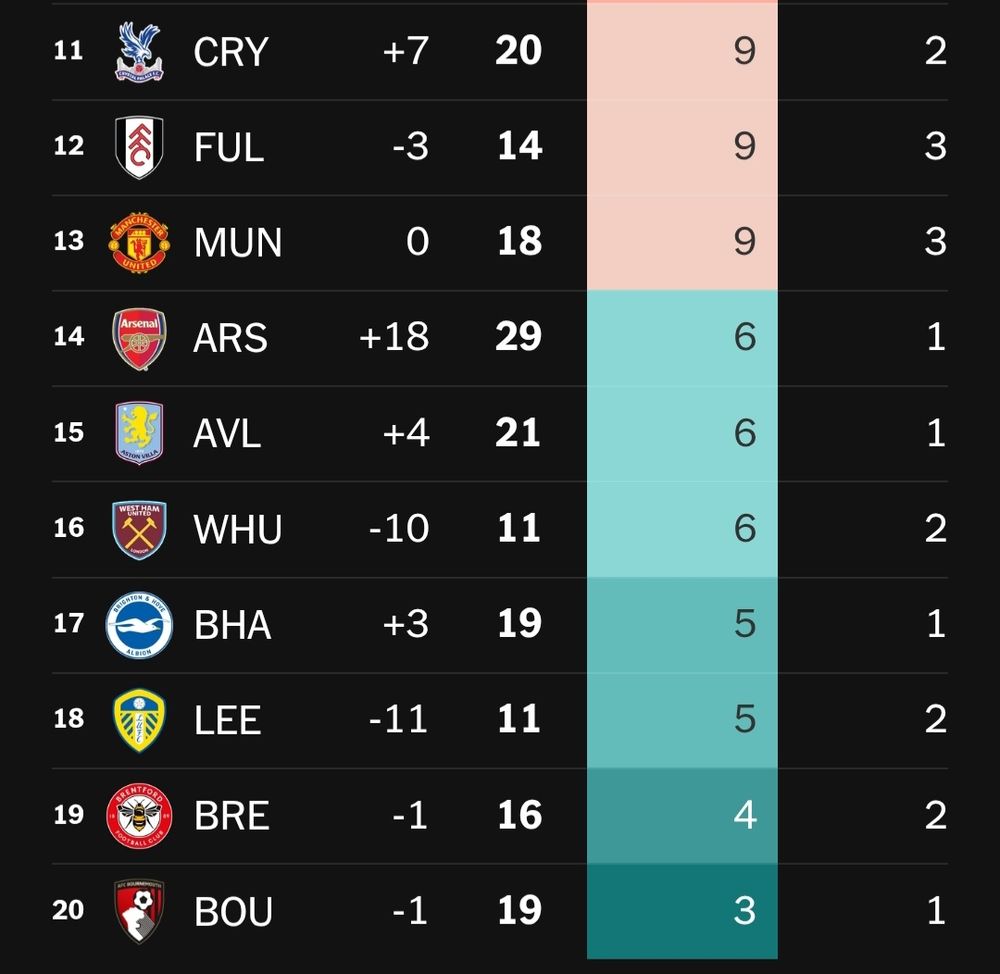Click the West Ham United crest

[x=139, y=529]
